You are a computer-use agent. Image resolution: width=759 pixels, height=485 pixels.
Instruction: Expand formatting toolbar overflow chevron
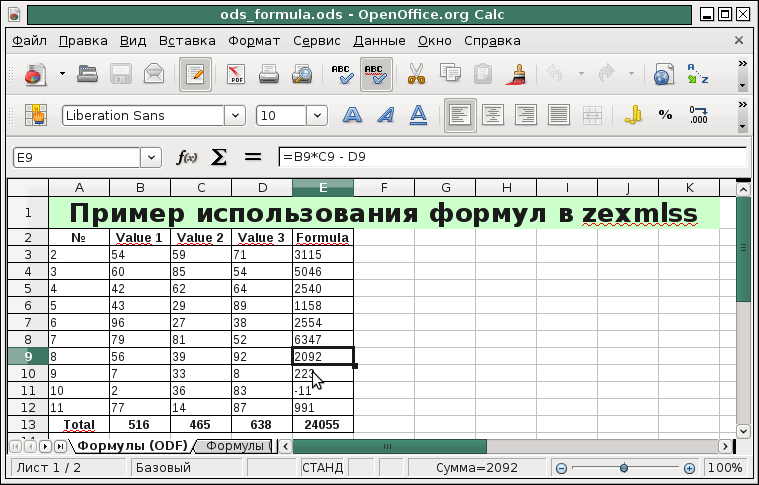coord(743,105)
